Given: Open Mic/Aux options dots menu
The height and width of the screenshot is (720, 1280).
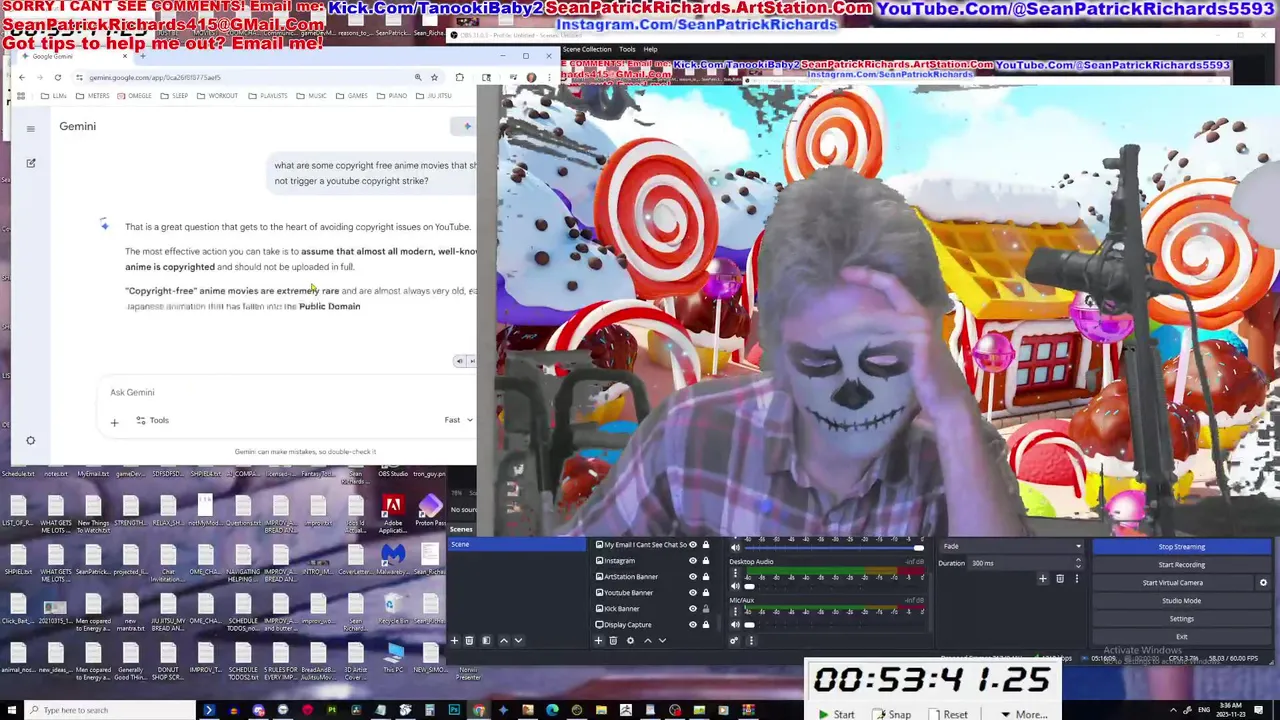Looking at the screenshot, I should click(x=735, y=612).
